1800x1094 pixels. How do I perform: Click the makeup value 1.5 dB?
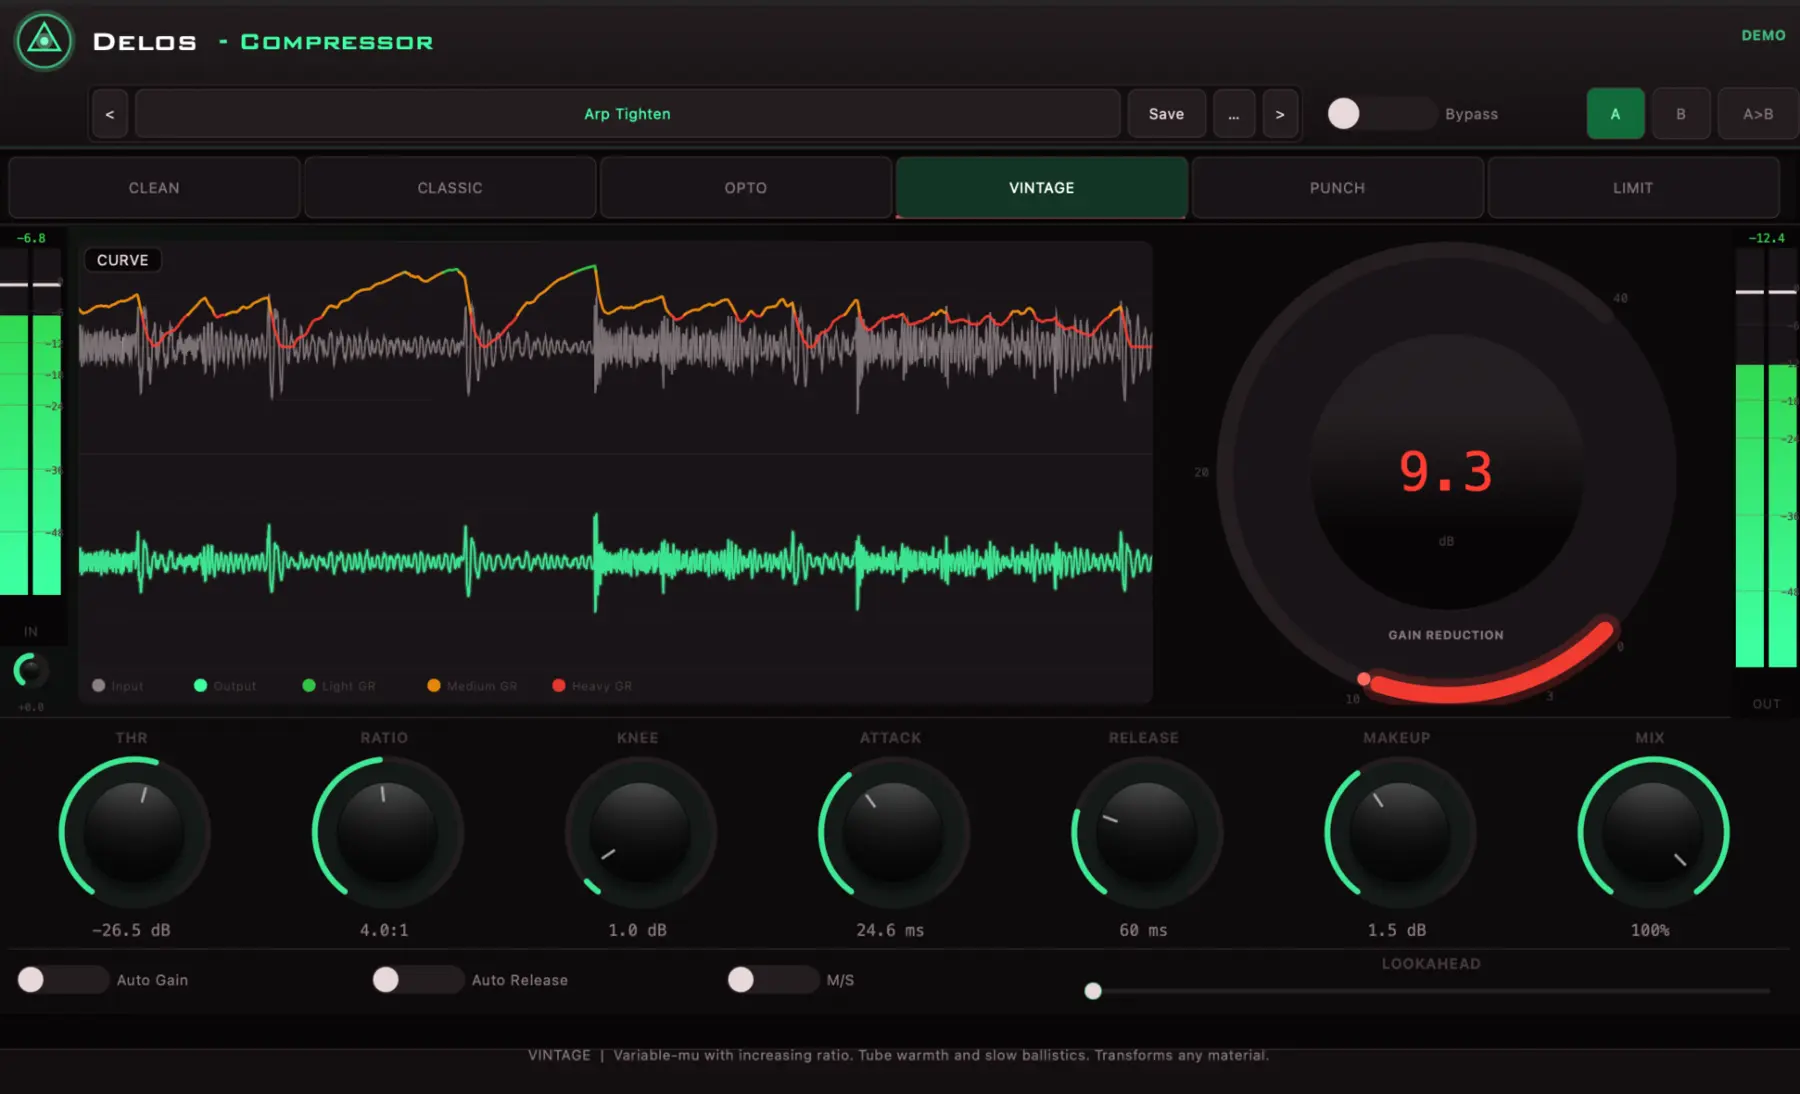point(1397,930)
